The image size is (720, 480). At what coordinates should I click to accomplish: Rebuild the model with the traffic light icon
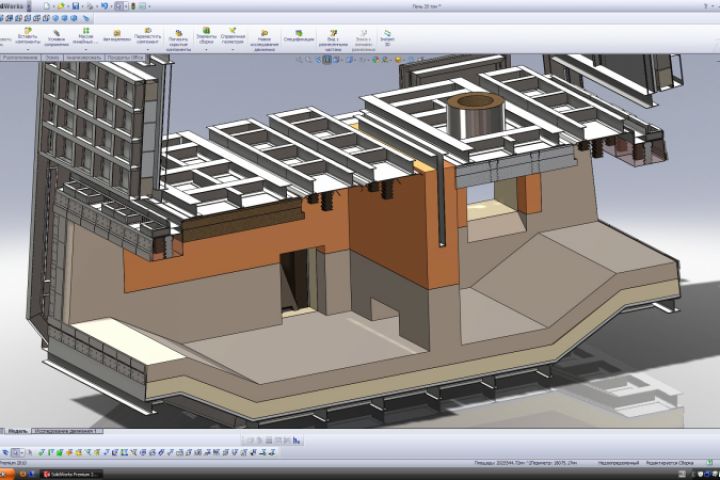(133, 6)
